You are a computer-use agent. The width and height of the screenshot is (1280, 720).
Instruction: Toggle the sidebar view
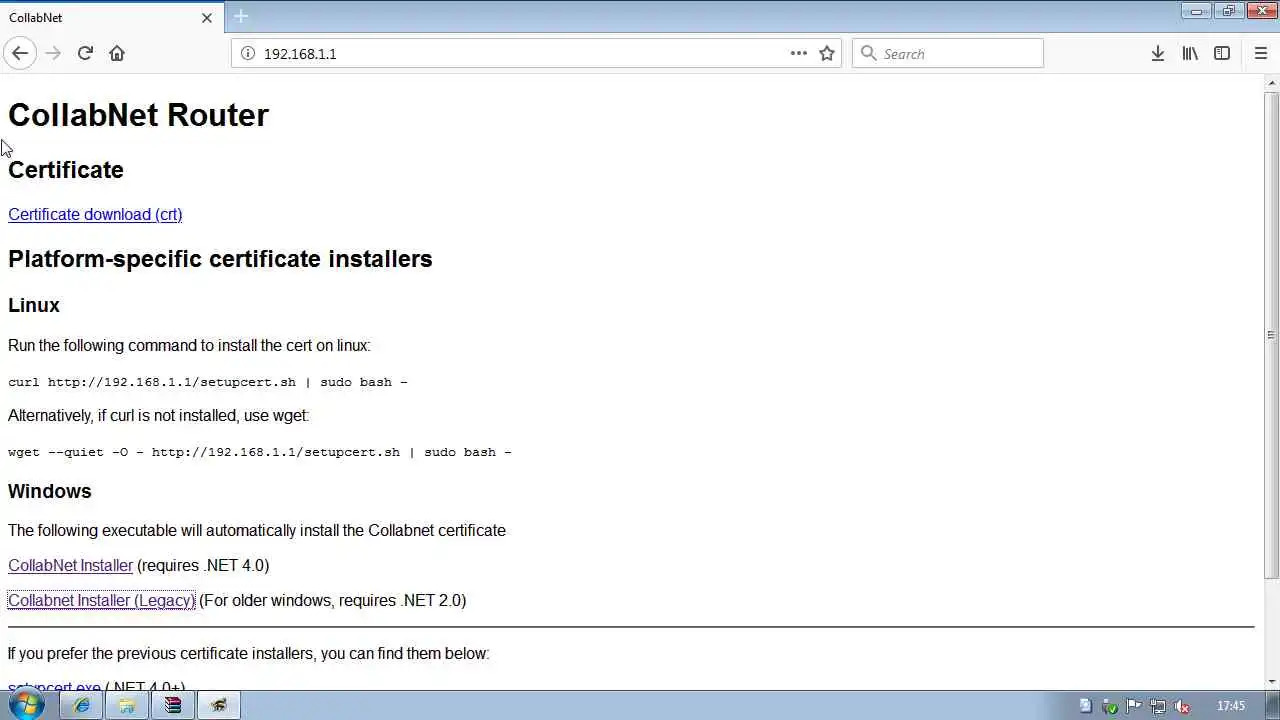coord(1222,53)
